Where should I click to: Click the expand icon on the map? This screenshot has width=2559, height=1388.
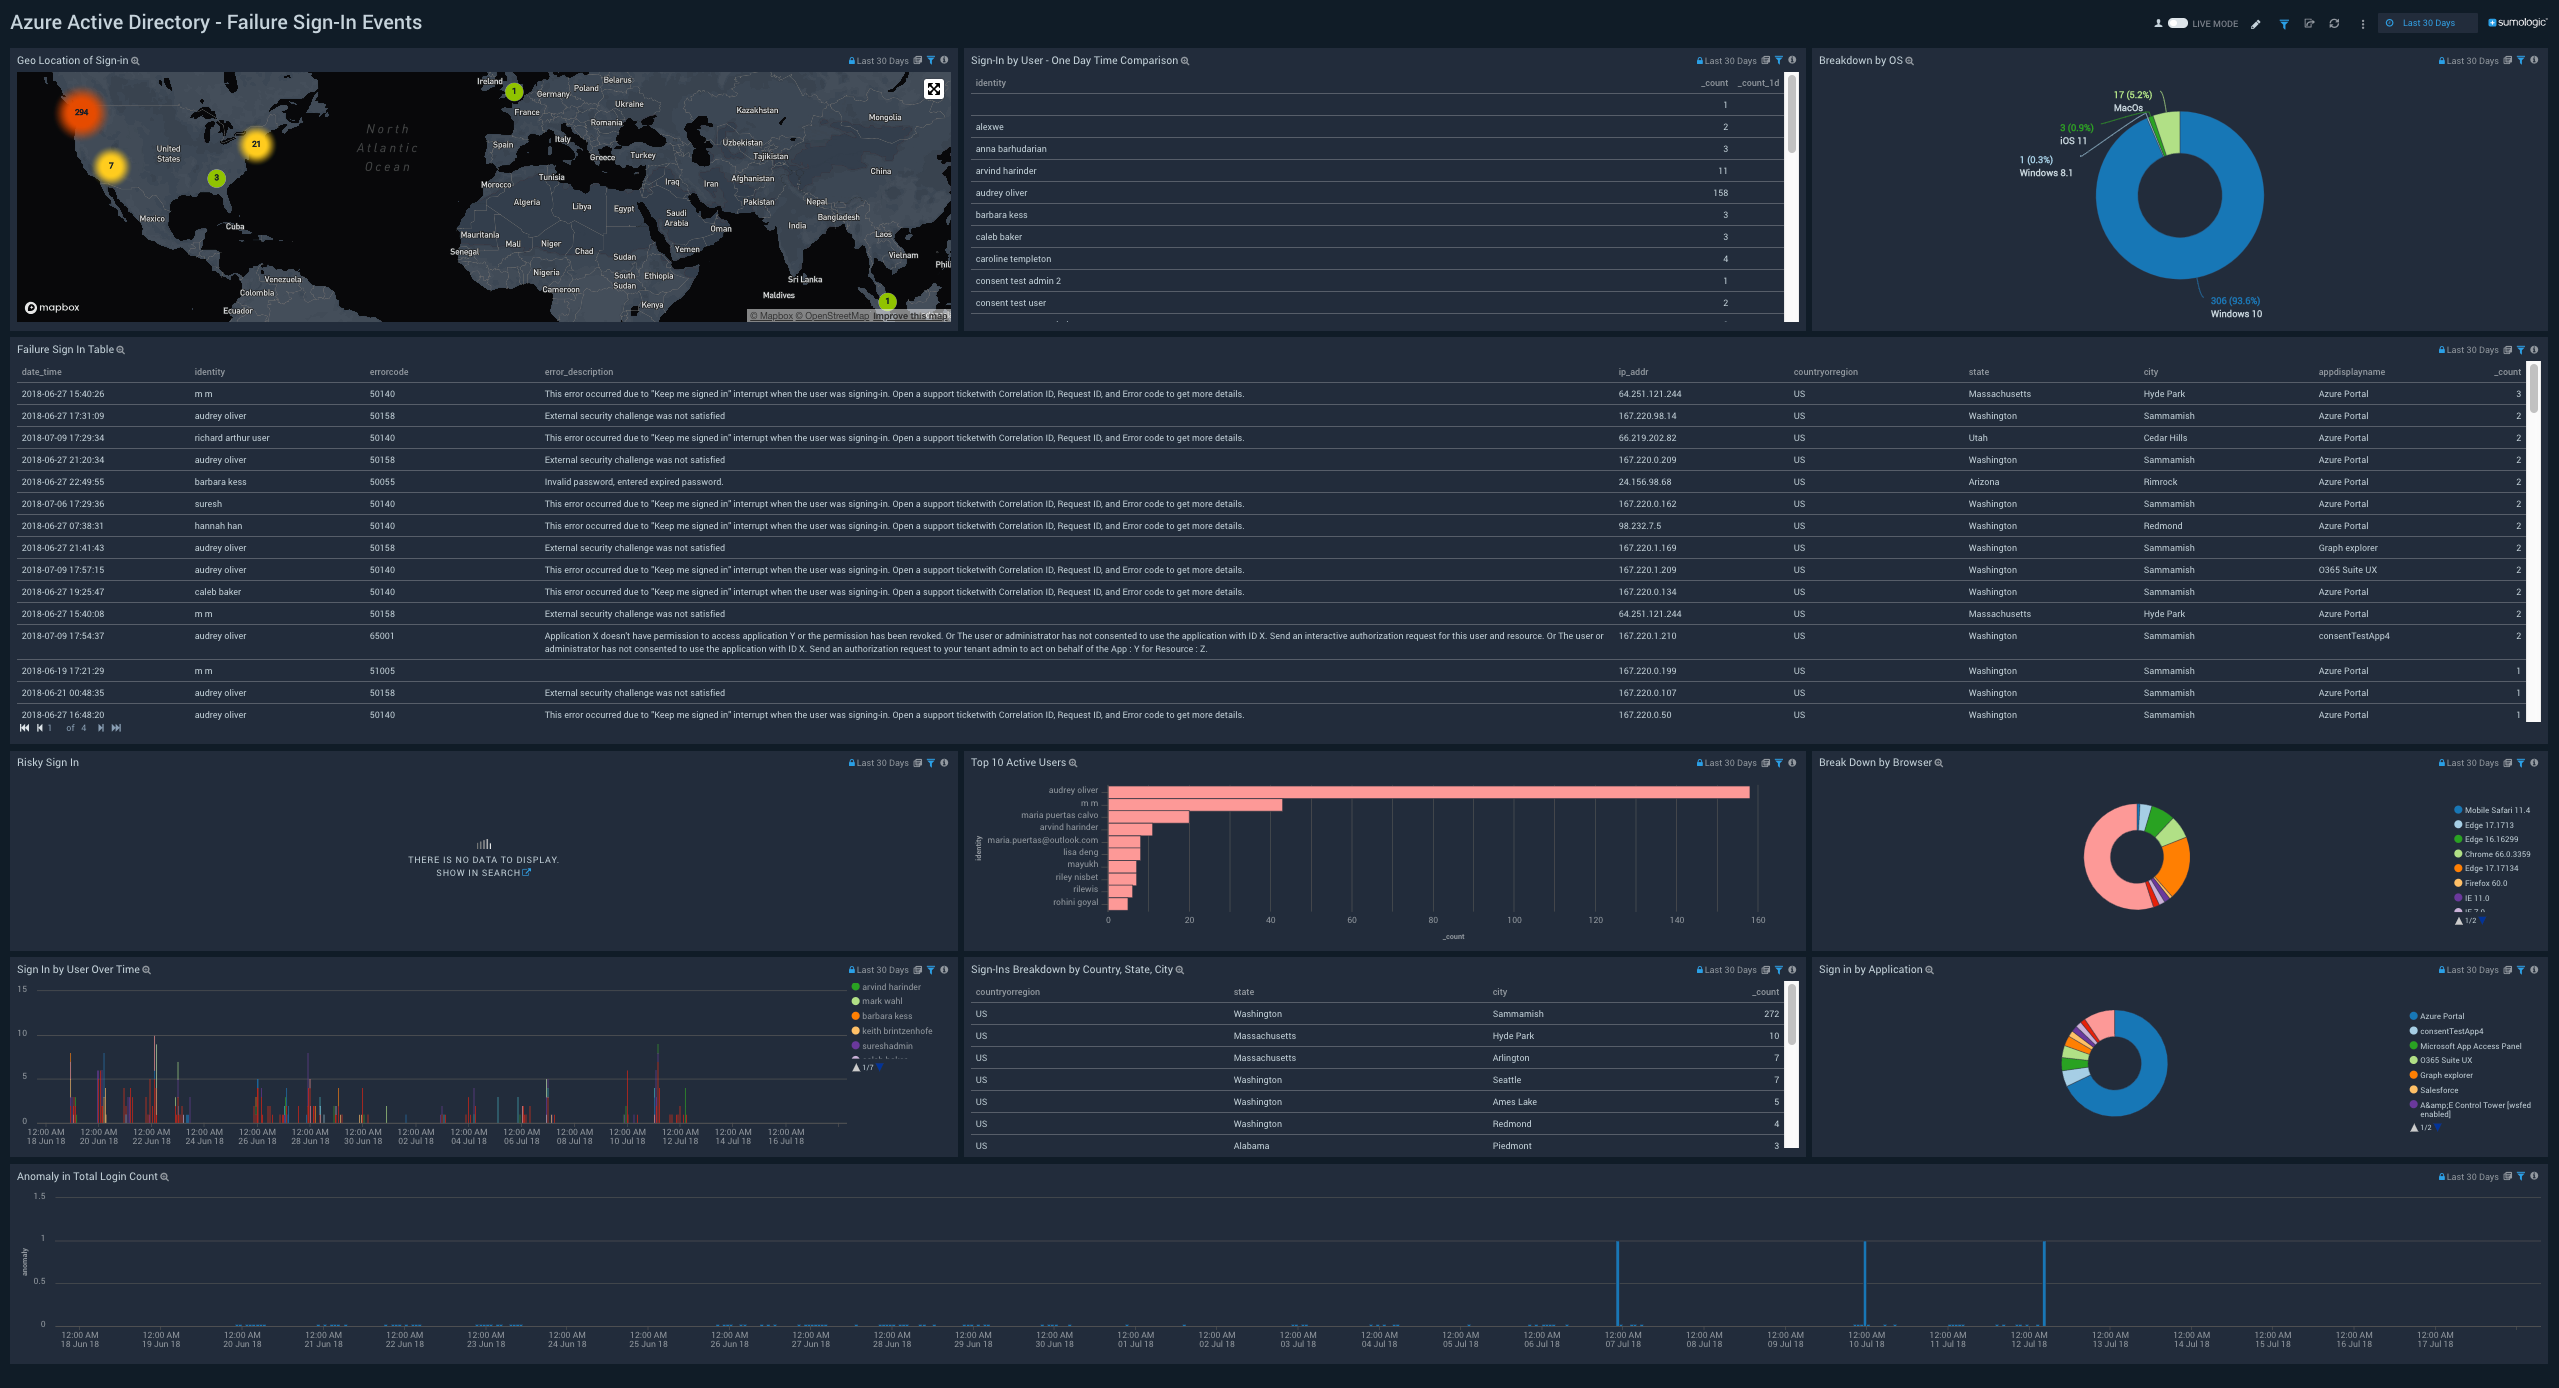pos(933,89)
